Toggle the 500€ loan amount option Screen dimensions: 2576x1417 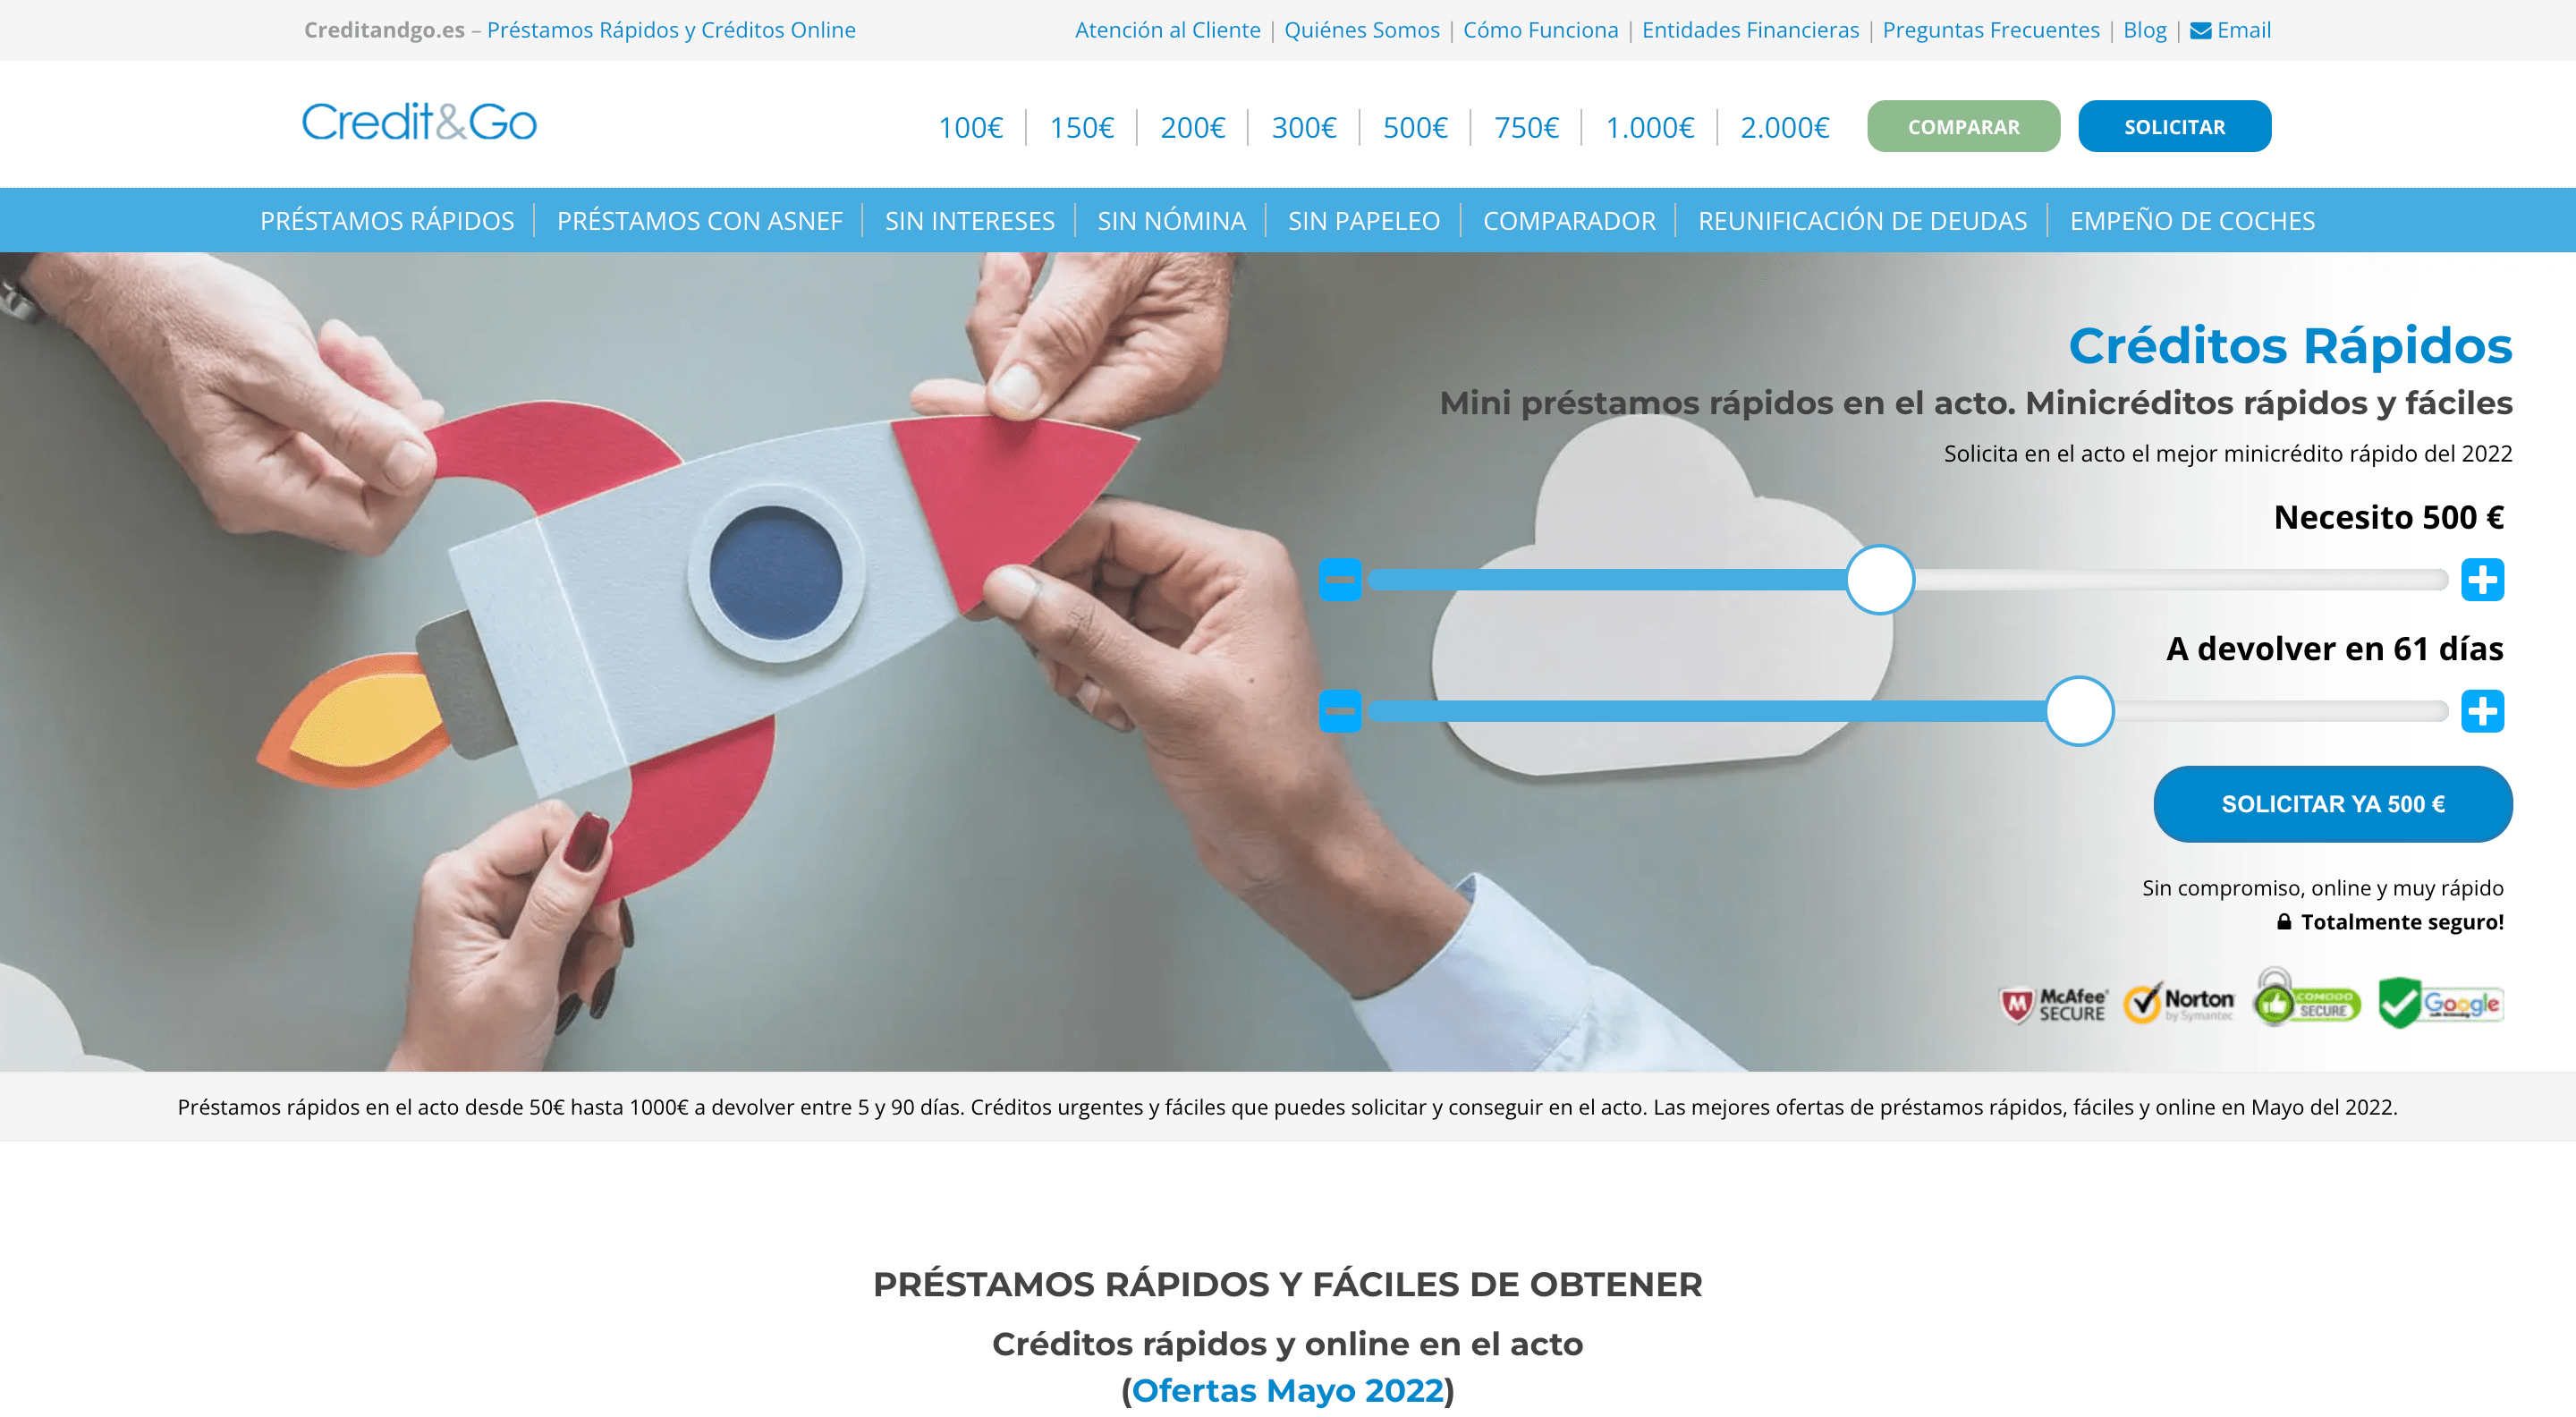tap(1414, 127)
